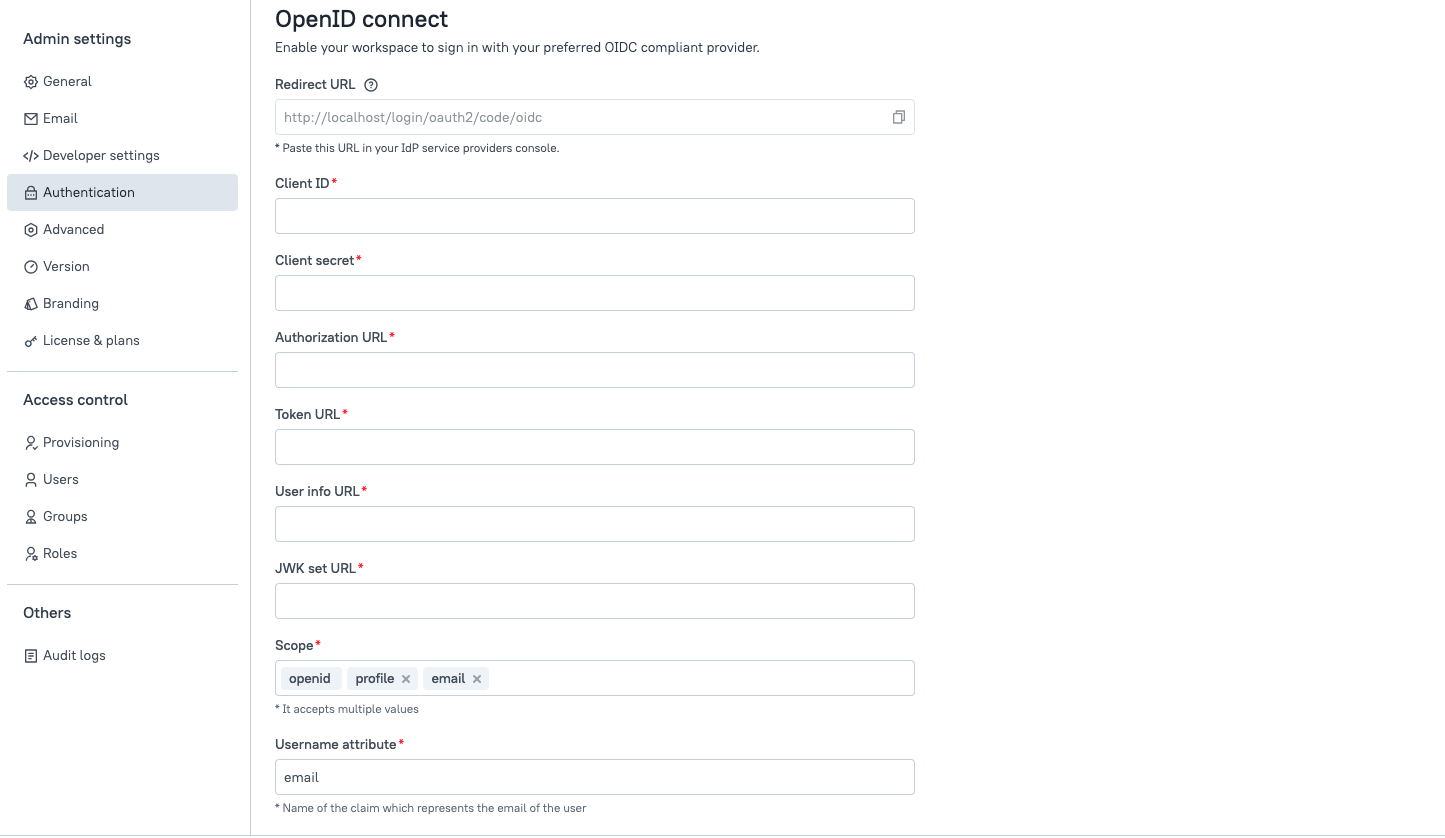
Task: Remove the email scope tag
Action: click(x=477, y=678)
